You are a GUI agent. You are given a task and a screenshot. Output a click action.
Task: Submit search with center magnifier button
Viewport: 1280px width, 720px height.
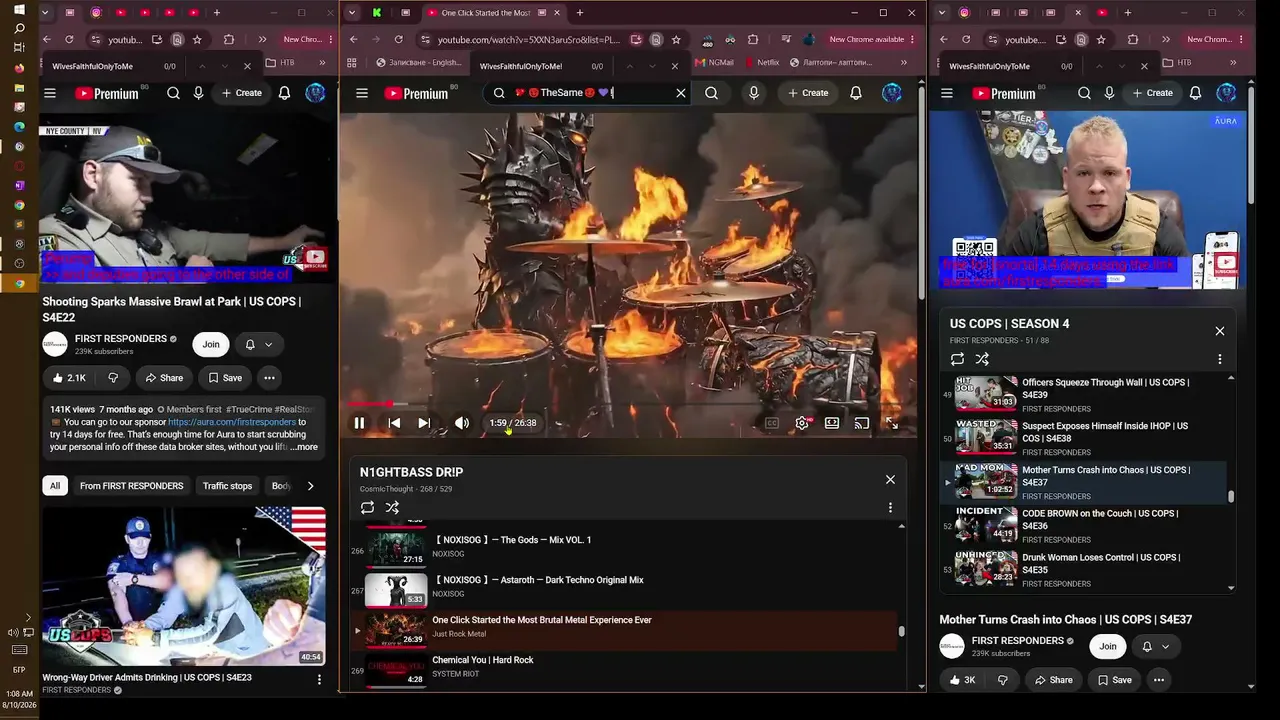pos(711,93)
